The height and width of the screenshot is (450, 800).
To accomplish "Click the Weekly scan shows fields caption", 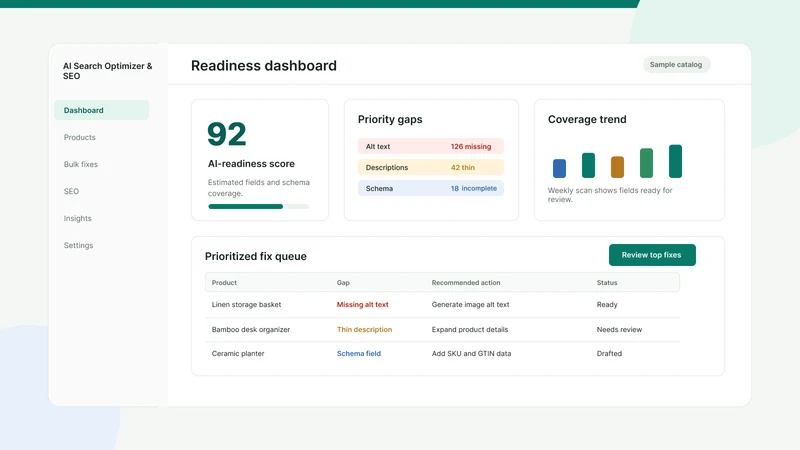I will (x=610, y=195).
